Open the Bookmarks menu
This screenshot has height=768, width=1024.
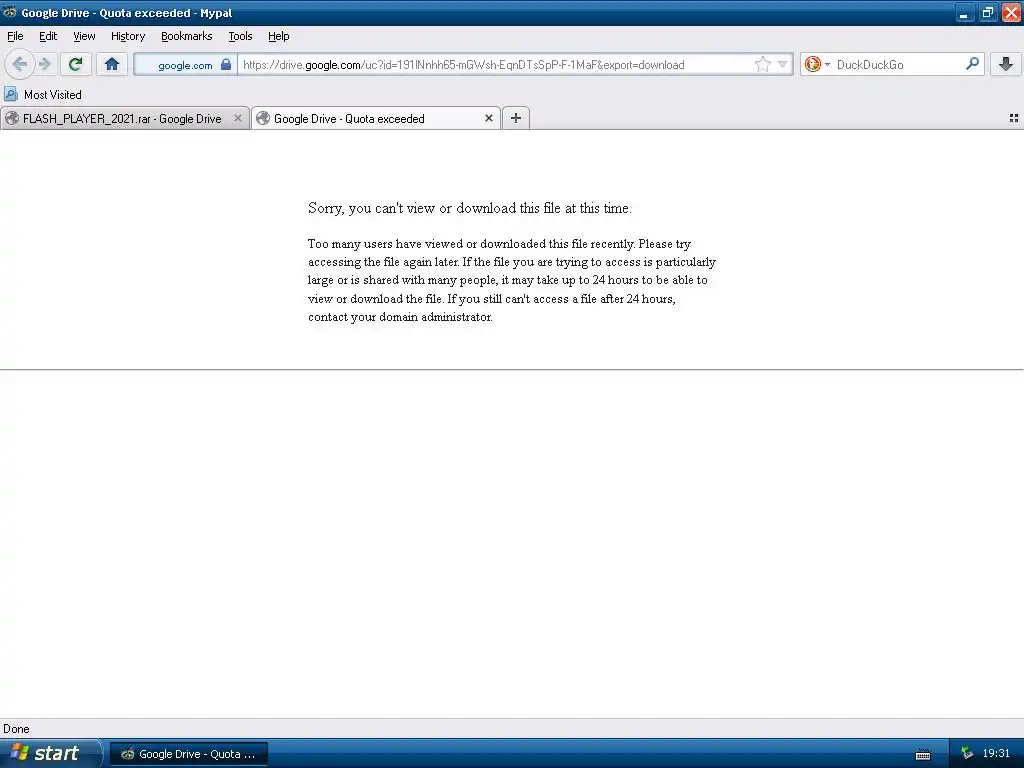pos(187,36)
